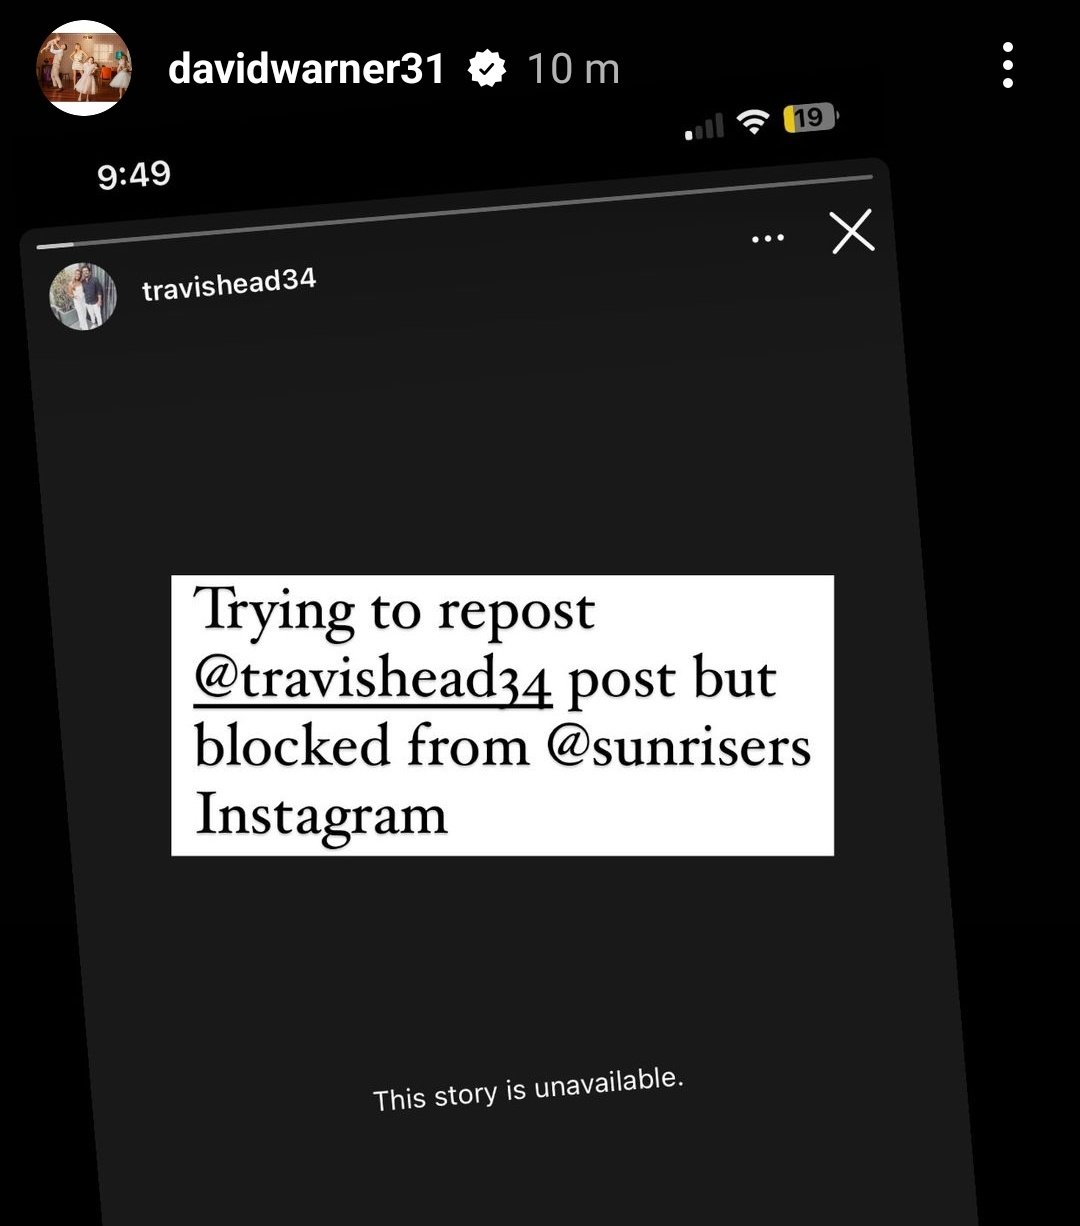Image resolution: width=1080 pixels, height=1226 pixels.
Task: Open the three vertical dots story menu
Action: point(1007,66)
